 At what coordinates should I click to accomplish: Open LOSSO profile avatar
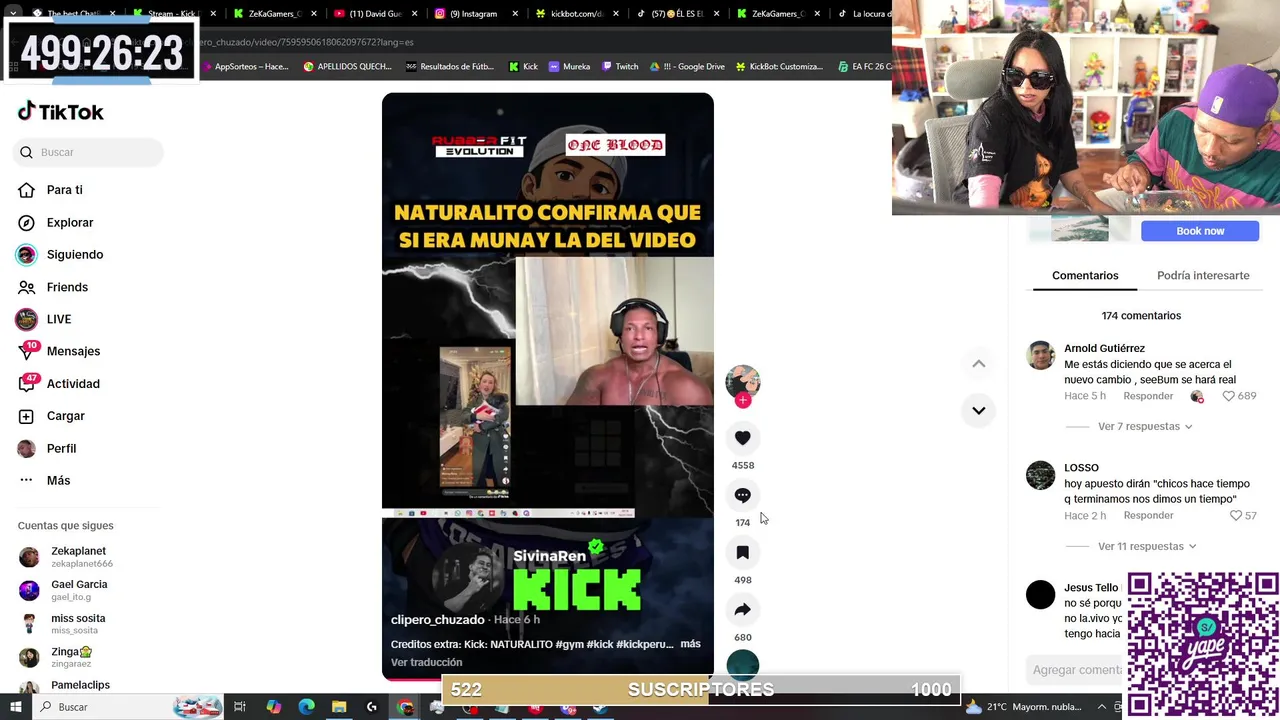click(1041, 475)
